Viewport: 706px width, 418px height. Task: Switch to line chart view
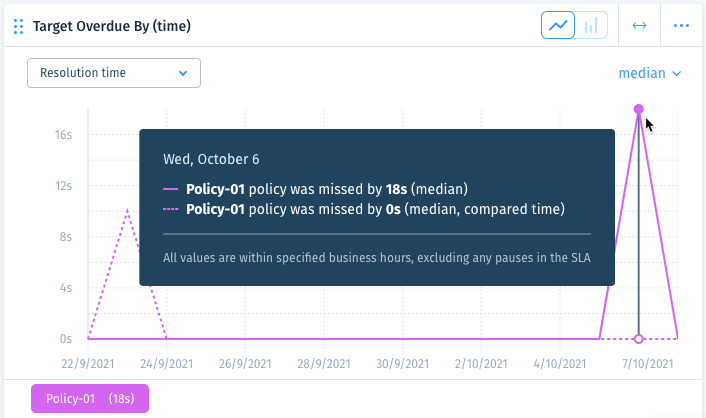[557, 25]
